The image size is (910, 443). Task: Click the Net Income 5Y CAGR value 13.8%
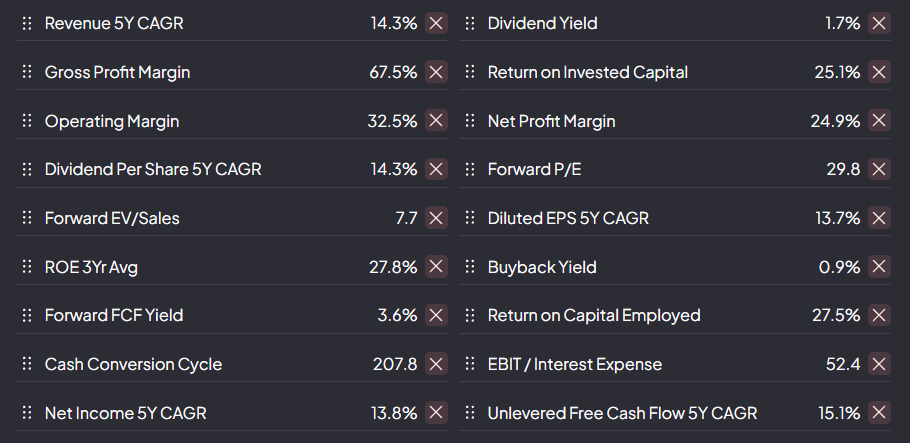click(x=394, y=413)
